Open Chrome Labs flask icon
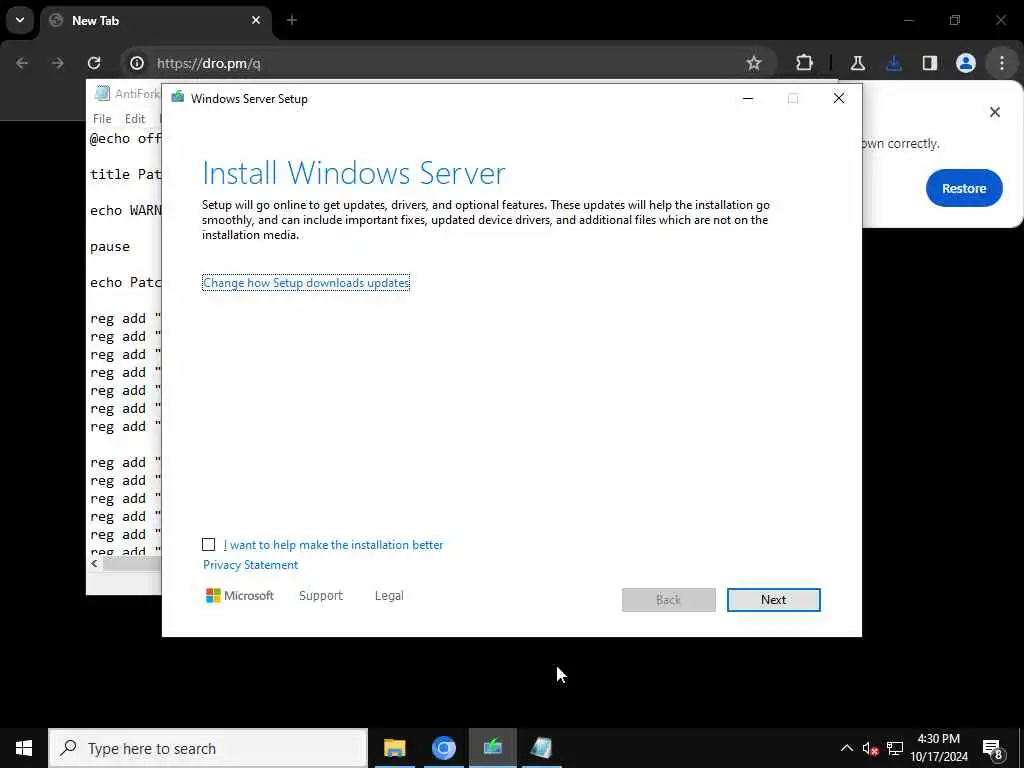 click(857, 63)
